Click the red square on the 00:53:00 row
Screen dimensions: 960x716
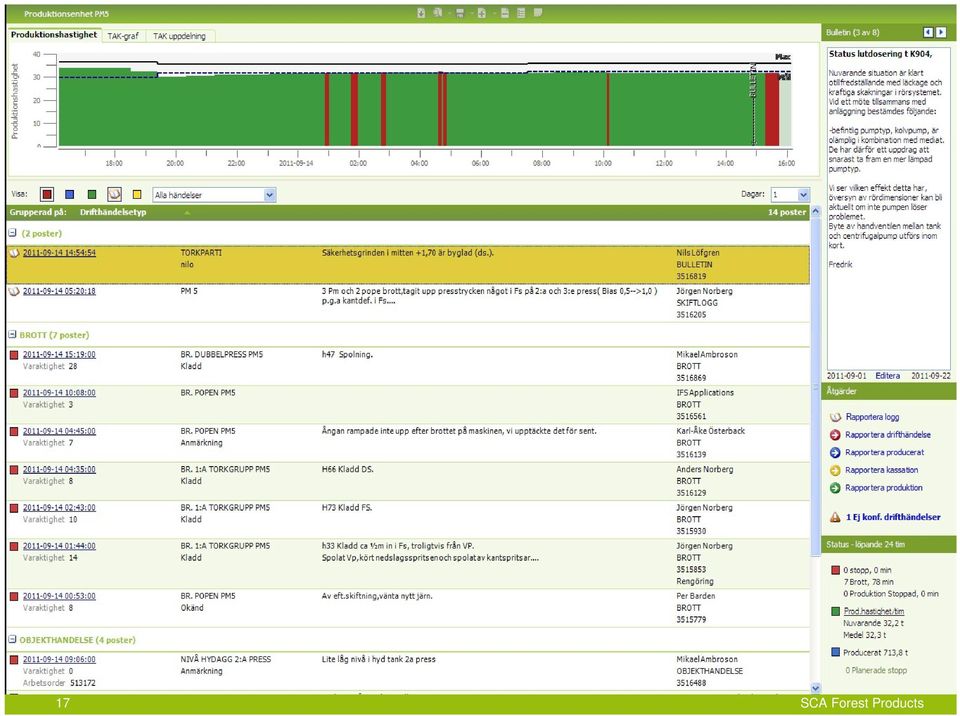pyautogui.click(x=14, y=597)
